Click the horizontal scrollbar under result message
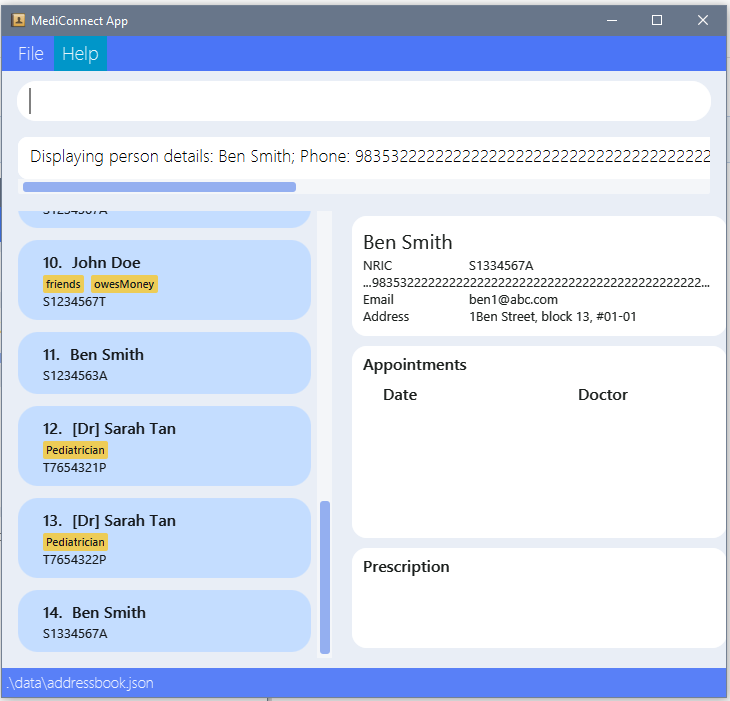 (x=159, y=187)
